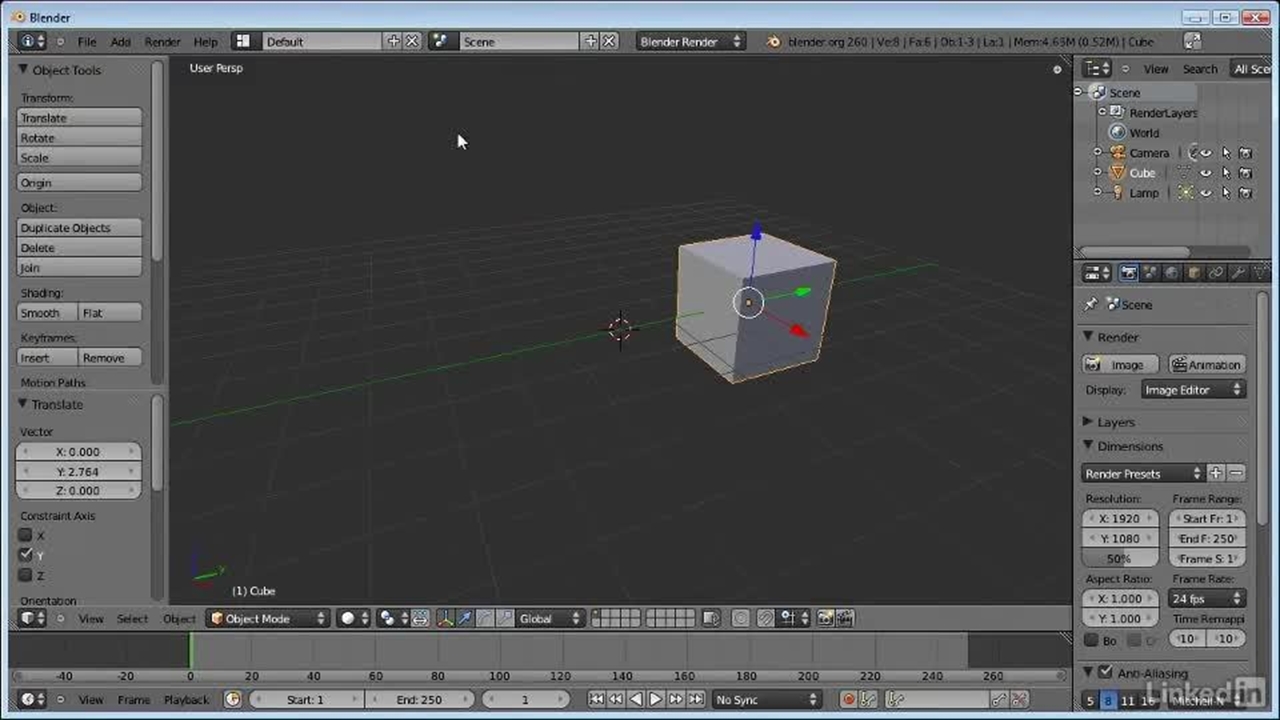Image resolution: width=1280 pixels, height=720 pixels.
Task: Hide the Cube in the outliner
Action: click(x=1206, y=173)
